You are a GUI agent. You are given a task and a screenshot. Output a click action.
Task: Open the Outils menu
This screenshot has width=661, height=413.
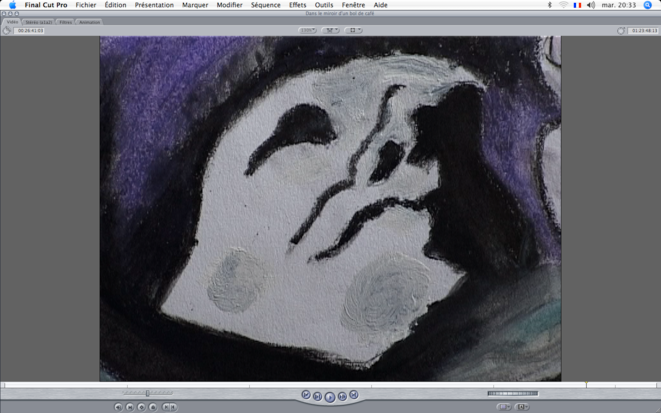[324, 5]
